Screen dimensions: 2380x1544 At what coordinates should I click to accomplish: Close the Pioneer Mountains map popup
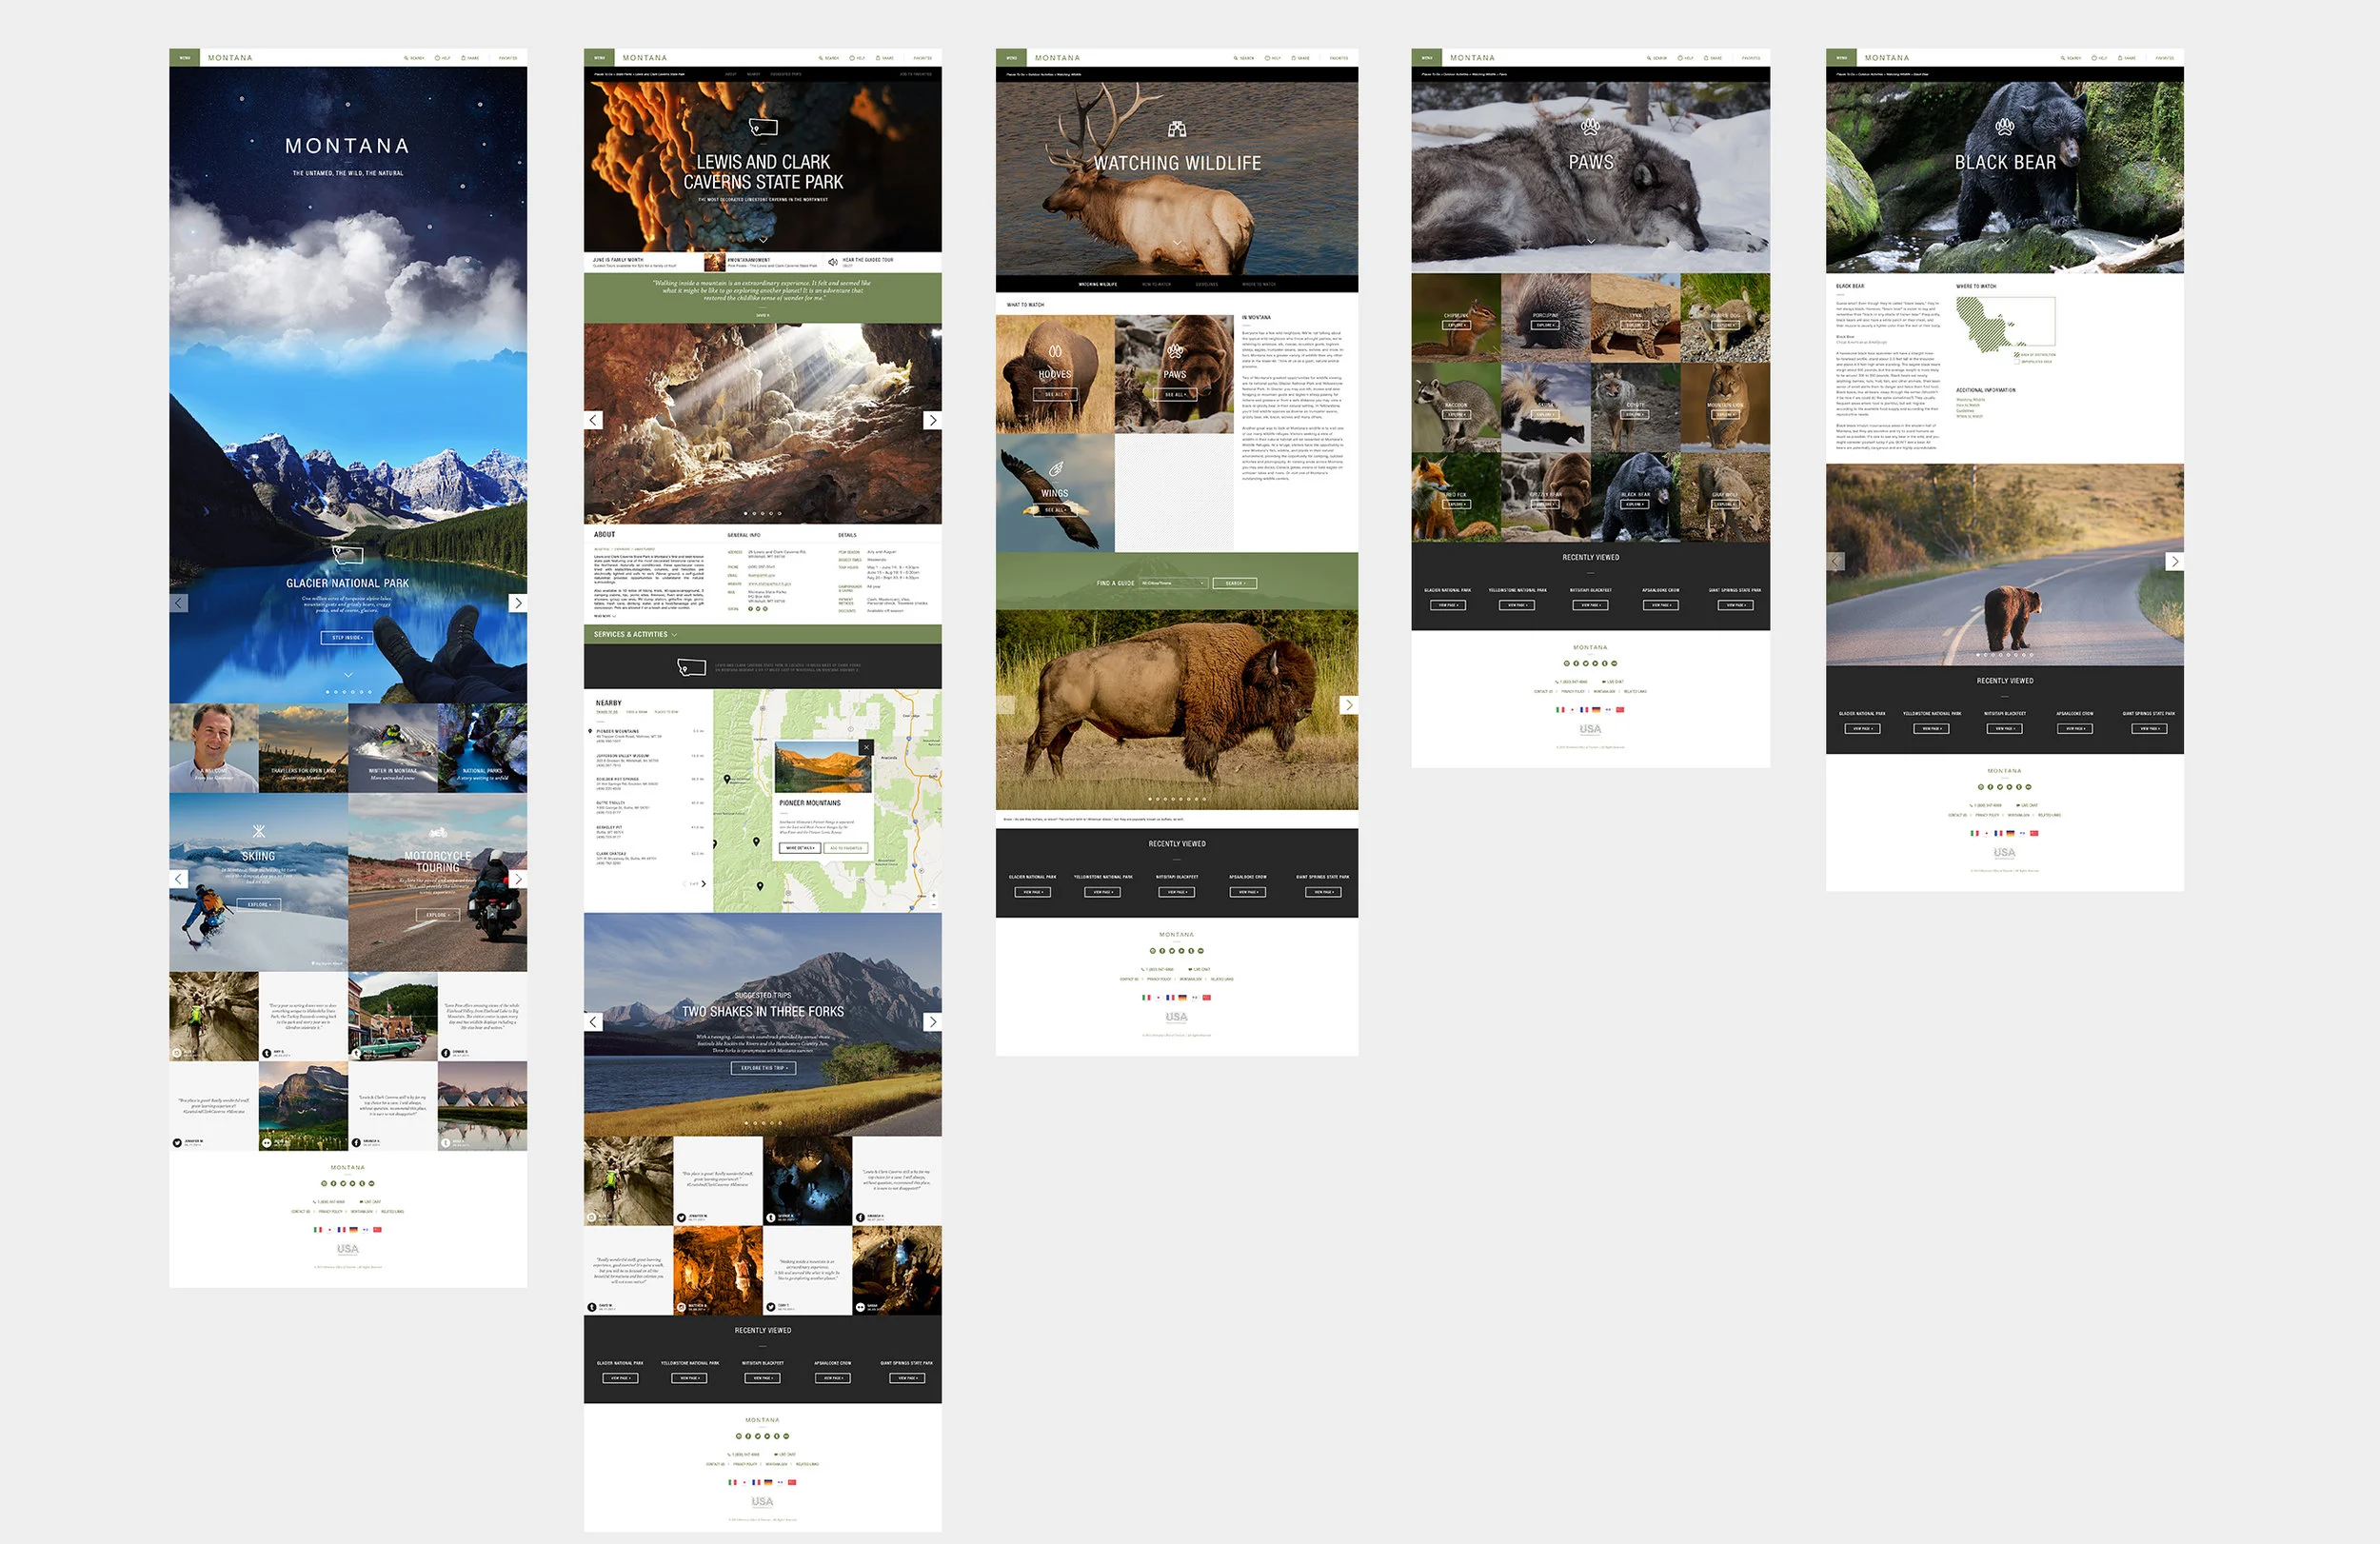tap(866, 747)
